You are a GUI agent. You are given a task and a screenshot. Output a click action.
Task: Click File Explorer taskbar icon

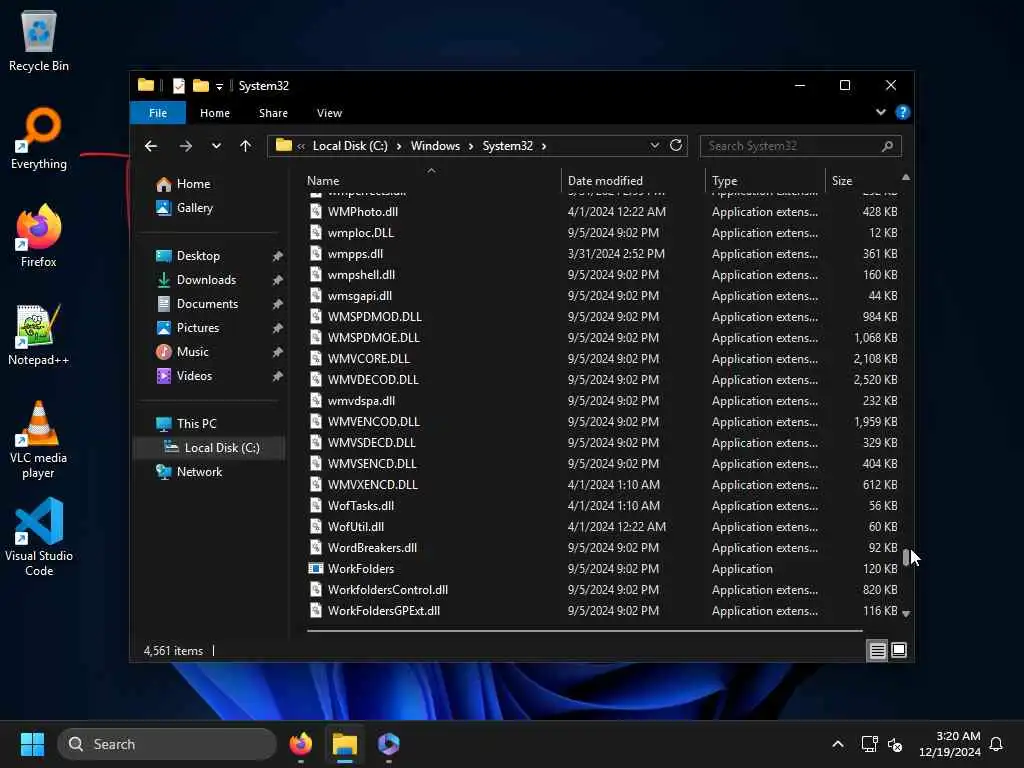click(345, 744)
